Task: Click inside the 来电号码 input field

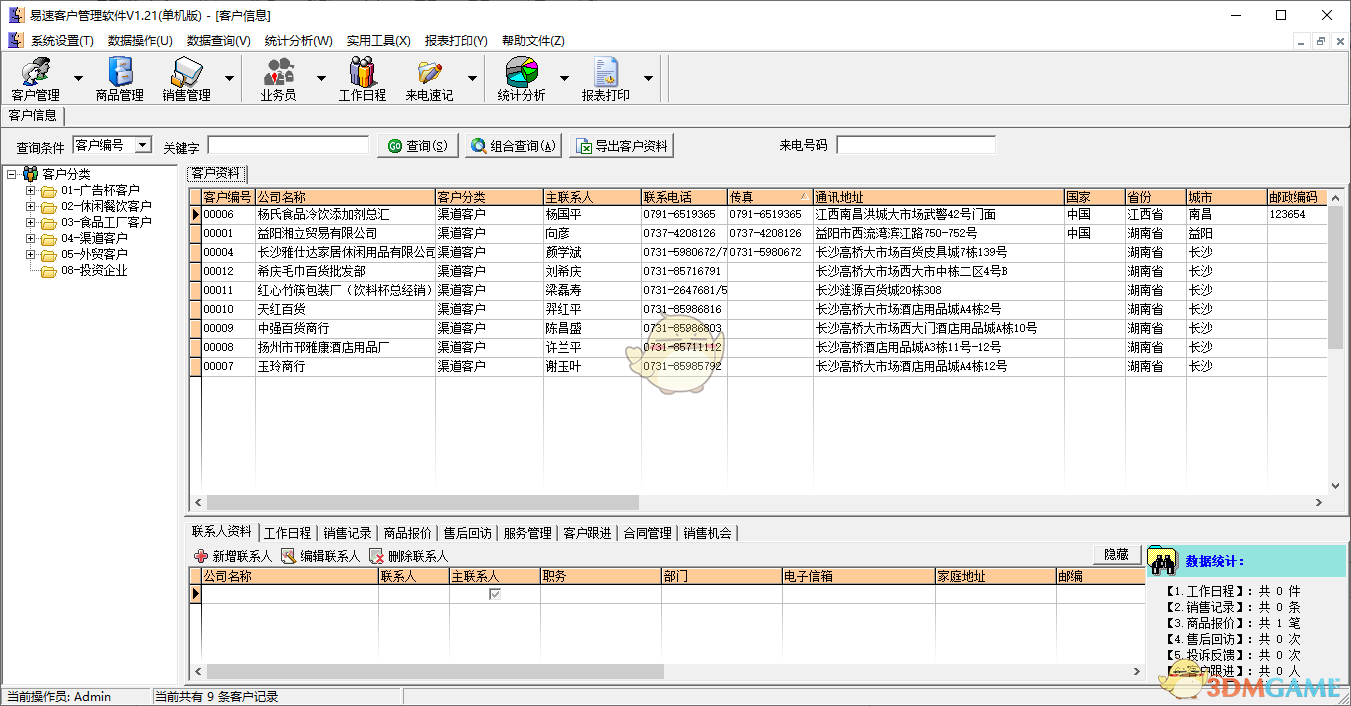Action: click(x=915, y=144)
